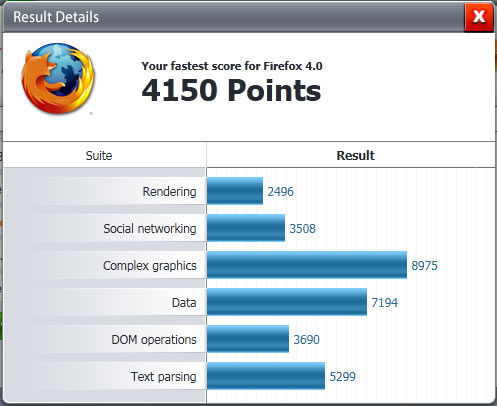Click the DOM operations suite label
The height and width of the screenshot is (406, 497).
click(x=154, y=340)
